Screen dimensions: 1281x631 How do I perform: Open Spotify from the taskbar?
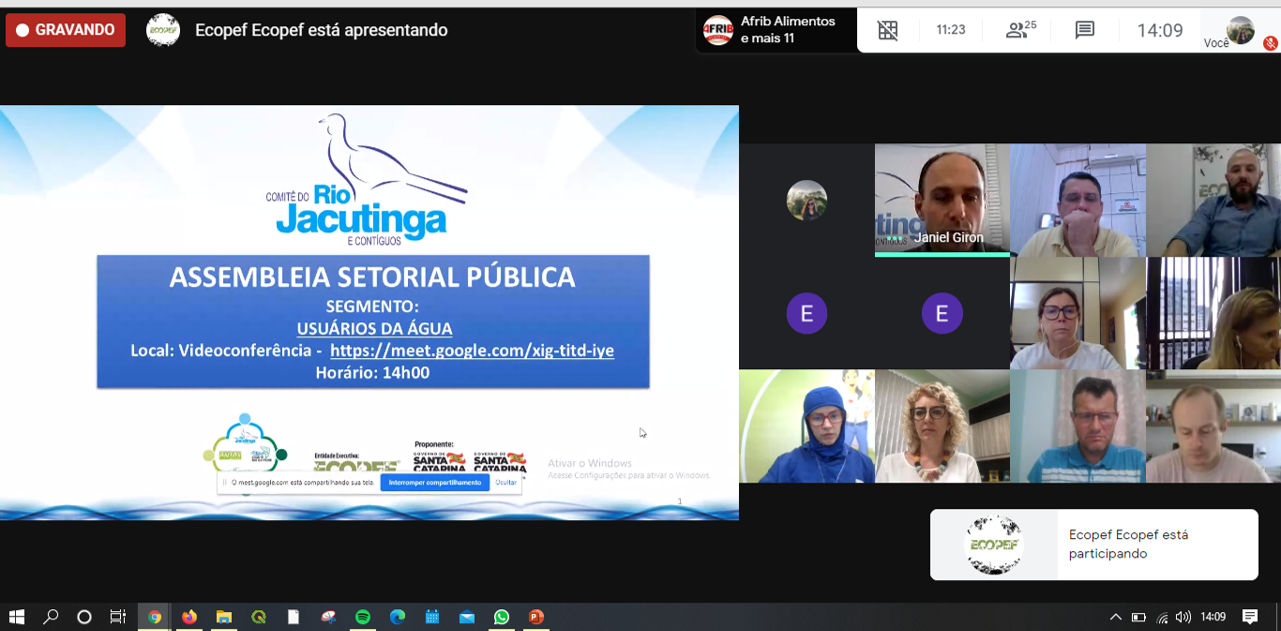pos(363,617)
